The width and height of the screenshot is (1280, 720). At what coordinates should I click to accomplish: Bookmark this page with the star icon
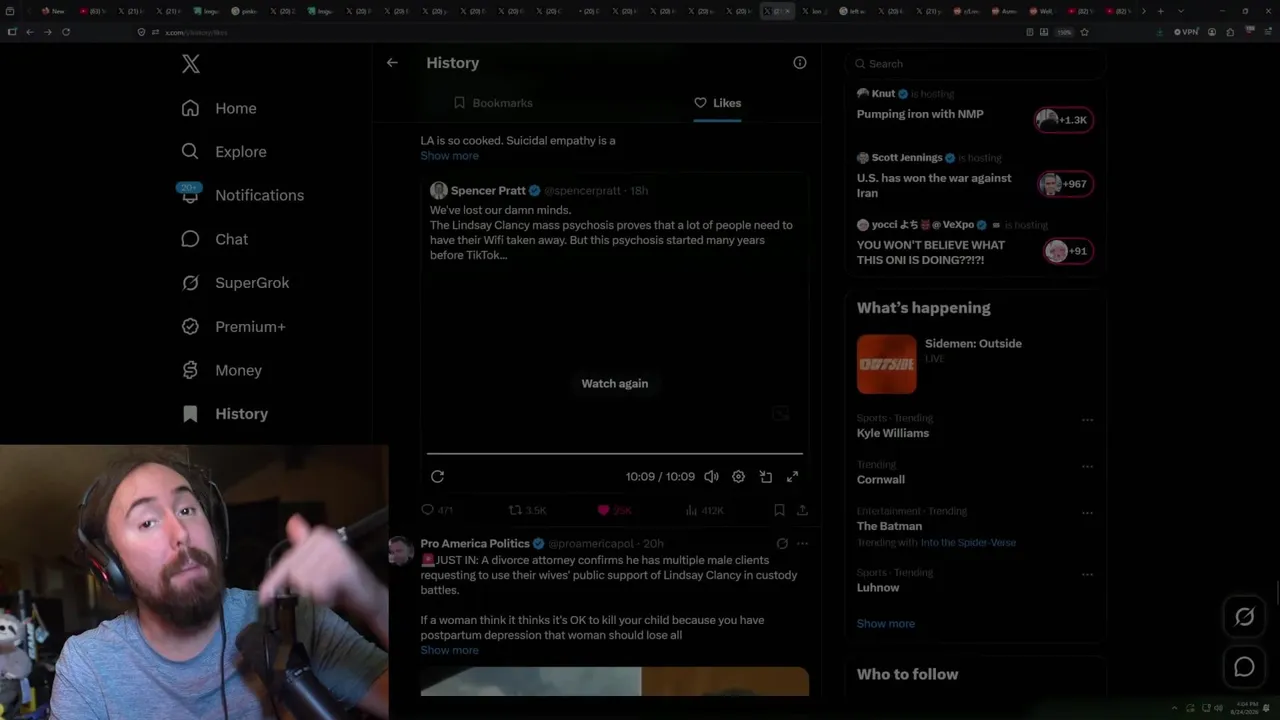[x=1085, y=32]
